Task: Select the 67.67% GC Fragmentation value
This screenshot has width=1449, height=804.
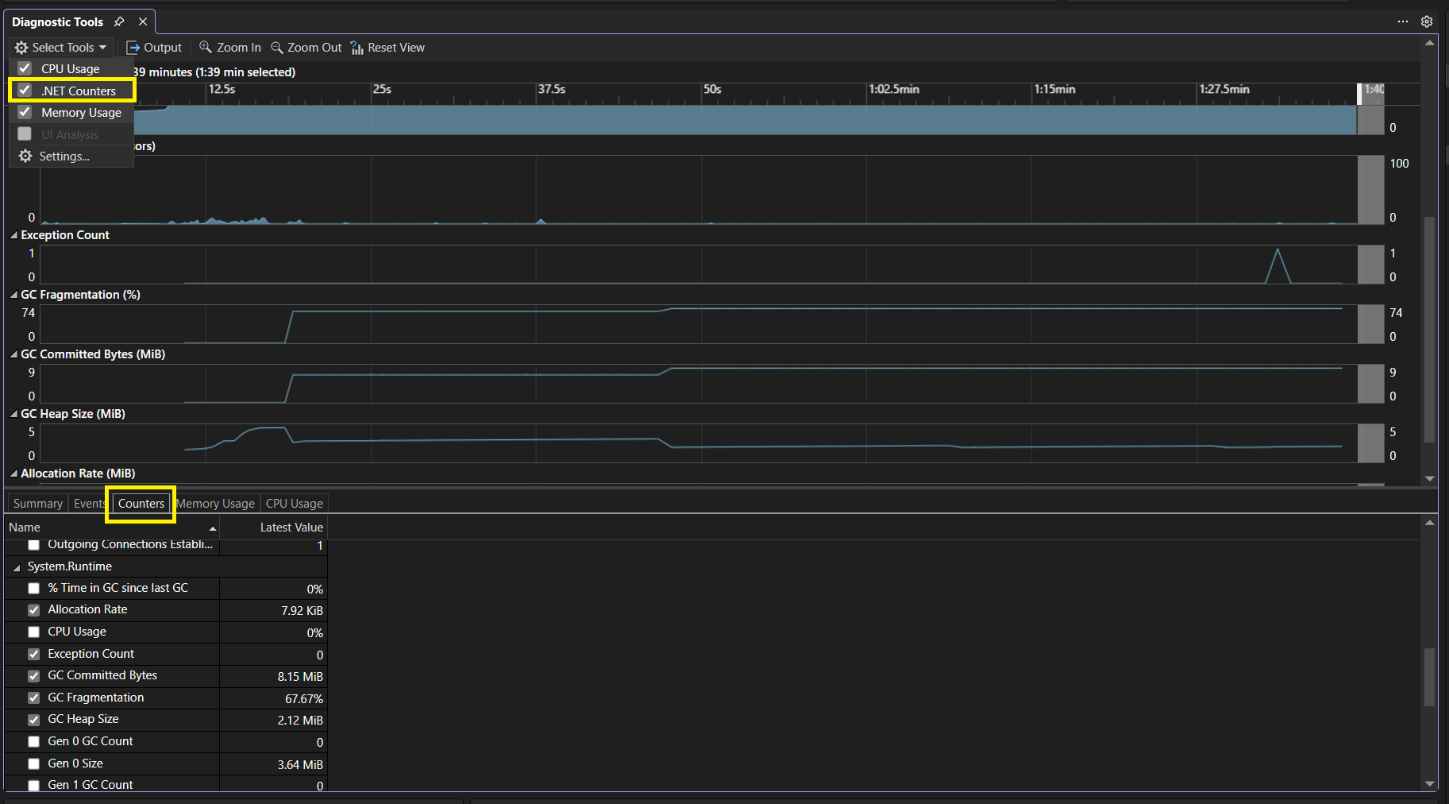Action: (x=304, y=698)
